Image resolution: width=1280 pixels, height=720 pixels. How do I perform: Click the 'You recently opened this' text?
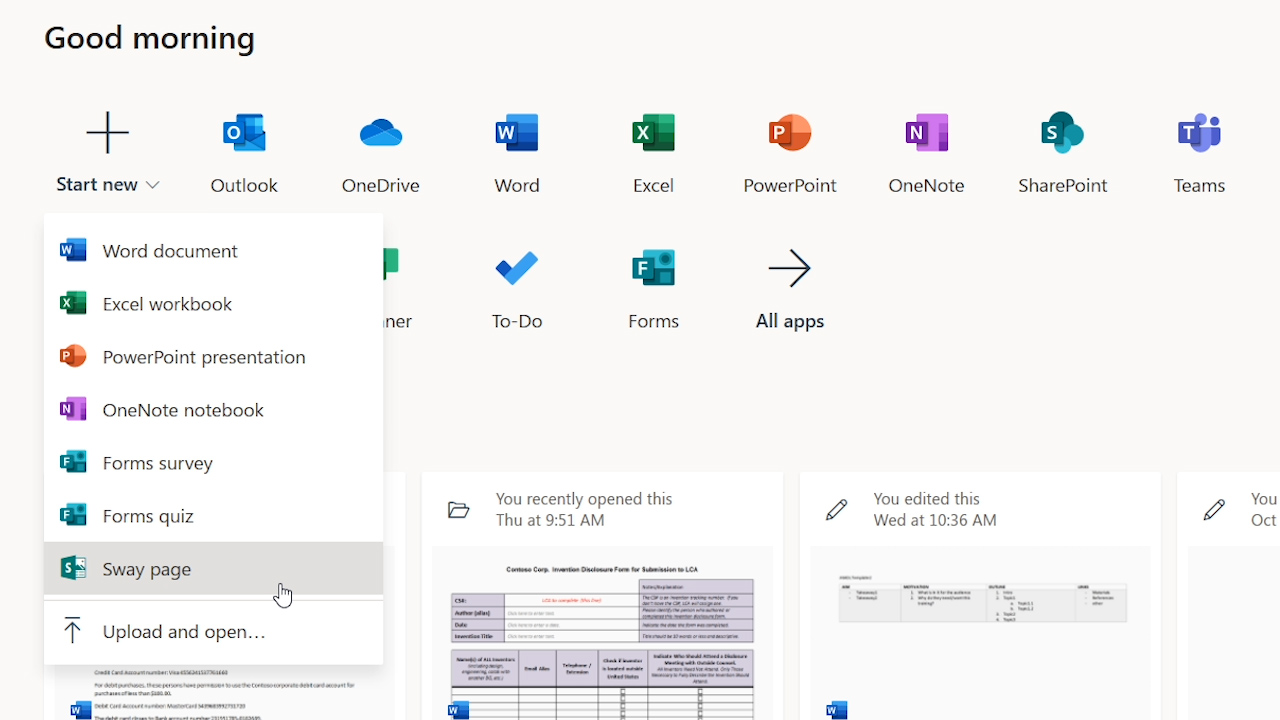584,499
